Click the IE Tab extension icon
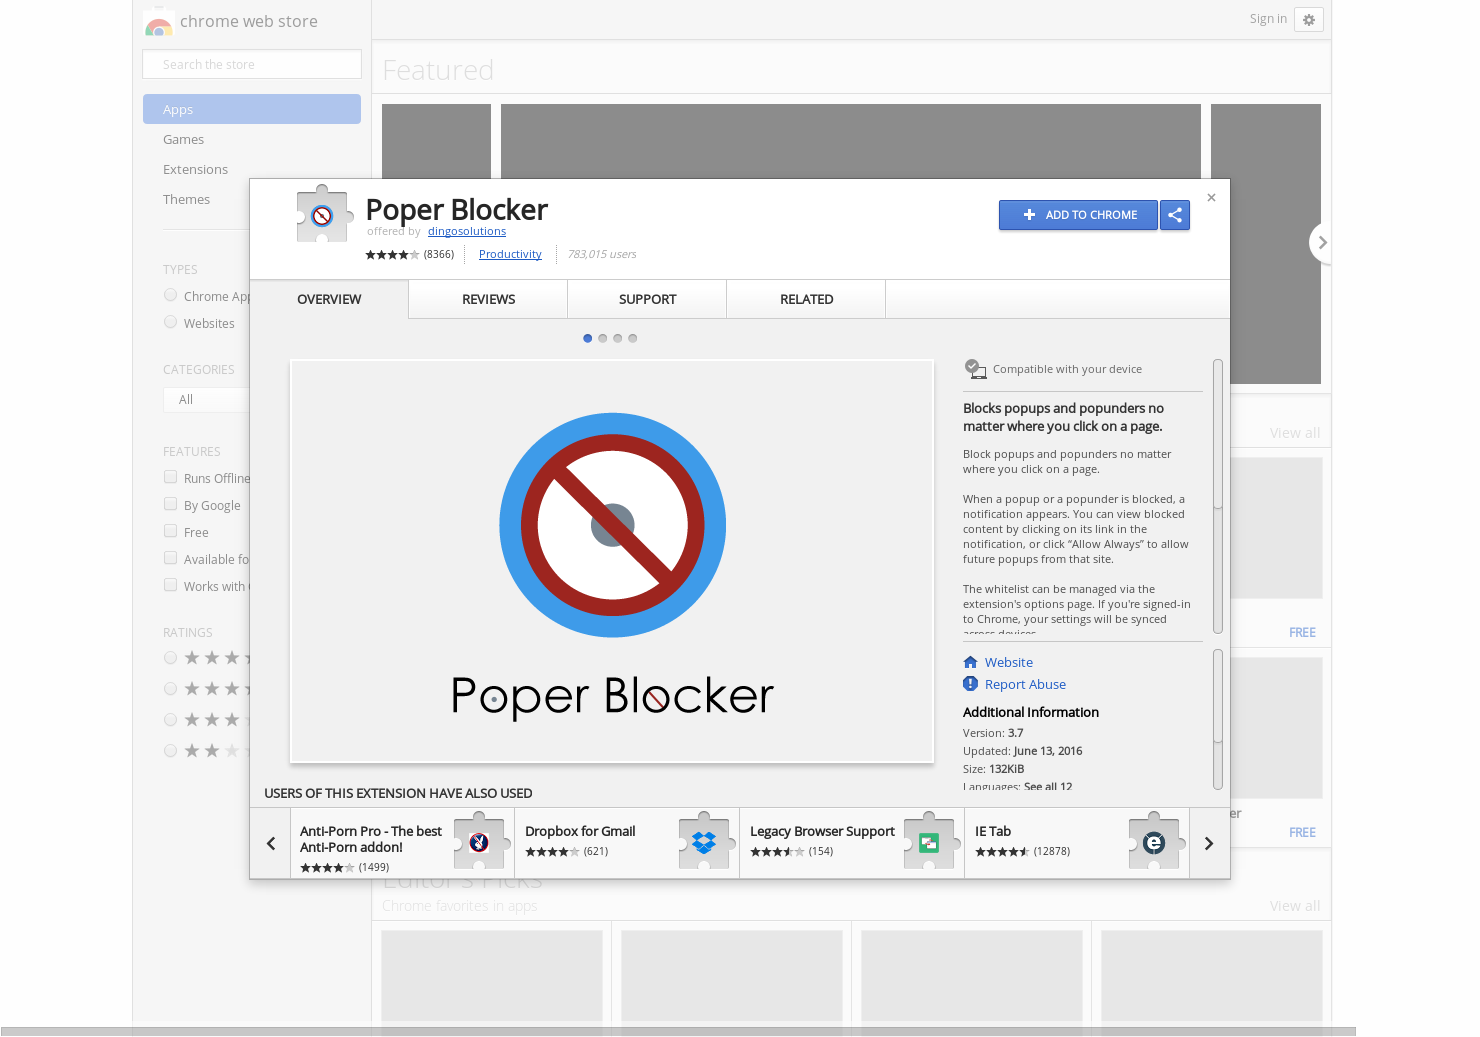This screenshot has height=1037, width=1480. click(x=1155, y=842)
